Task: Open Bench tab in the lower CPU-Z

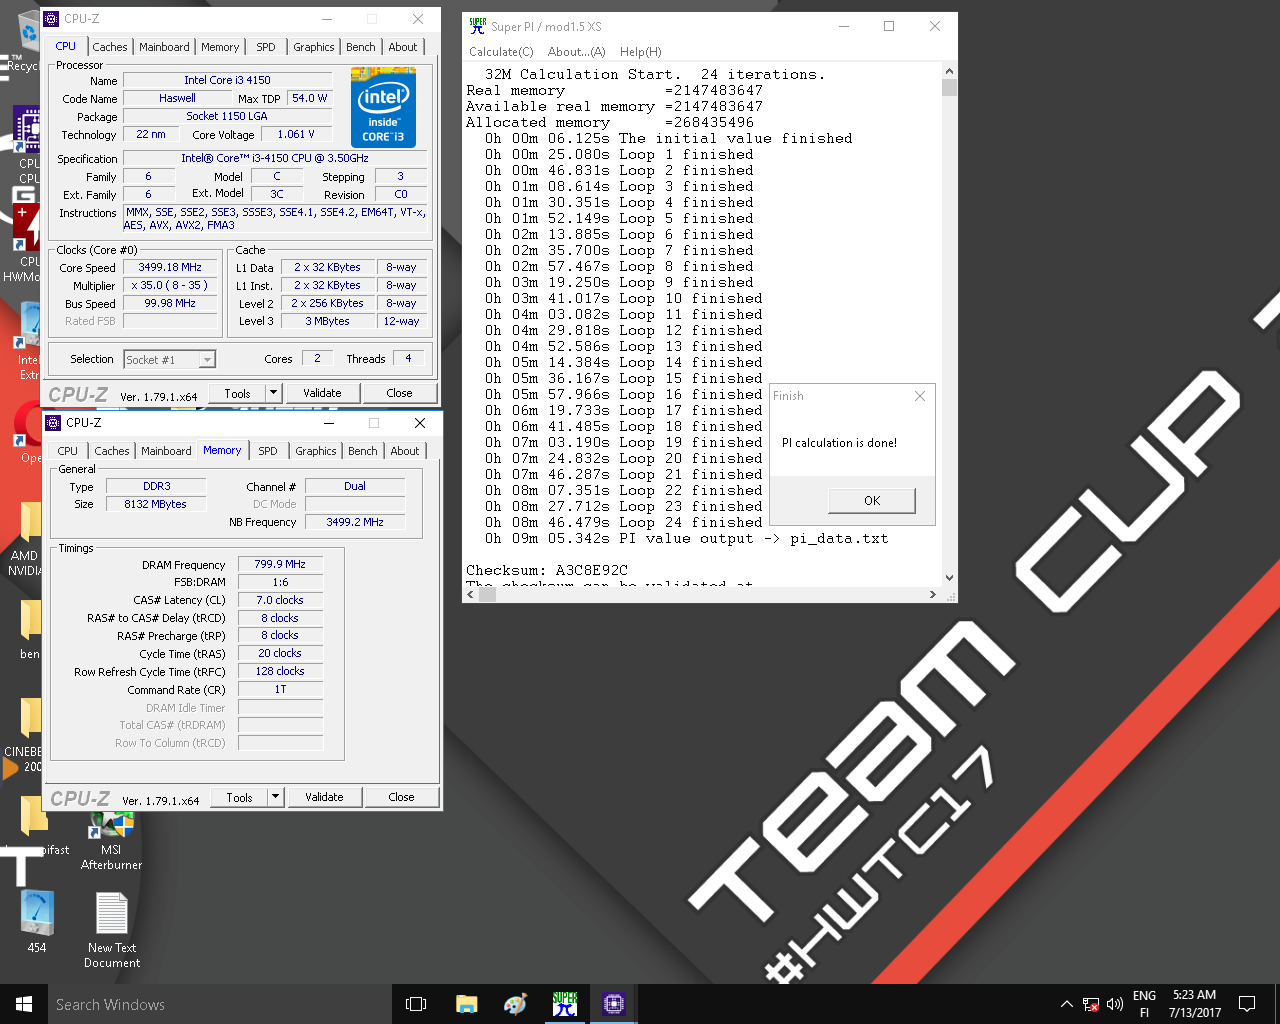Action: pos(363,451)
